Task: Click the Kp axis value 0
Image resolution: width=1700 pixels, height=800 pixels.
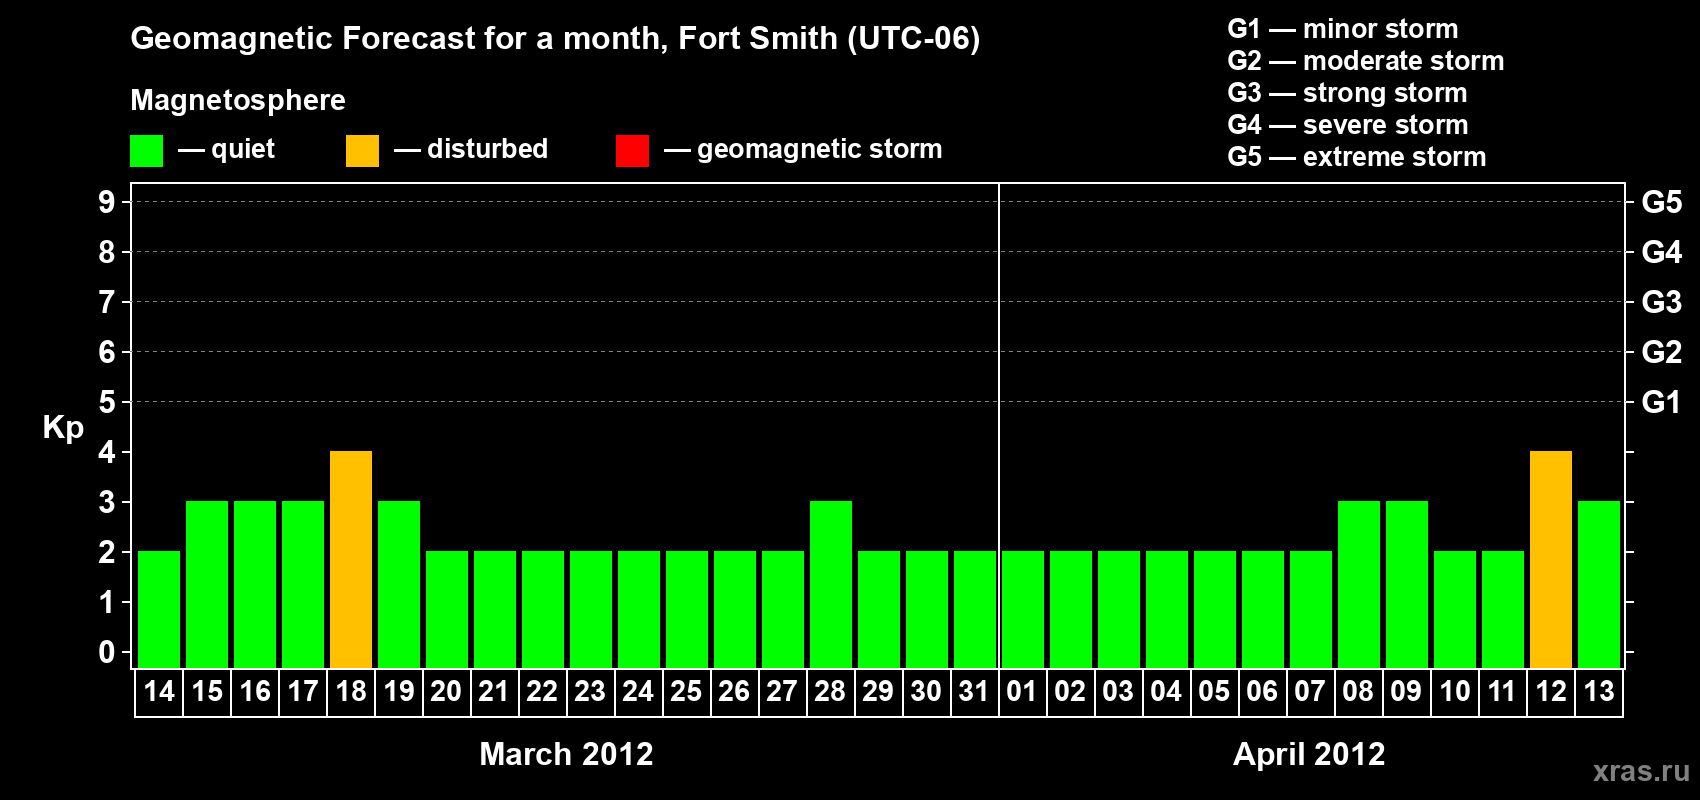Action: (107, 652)
